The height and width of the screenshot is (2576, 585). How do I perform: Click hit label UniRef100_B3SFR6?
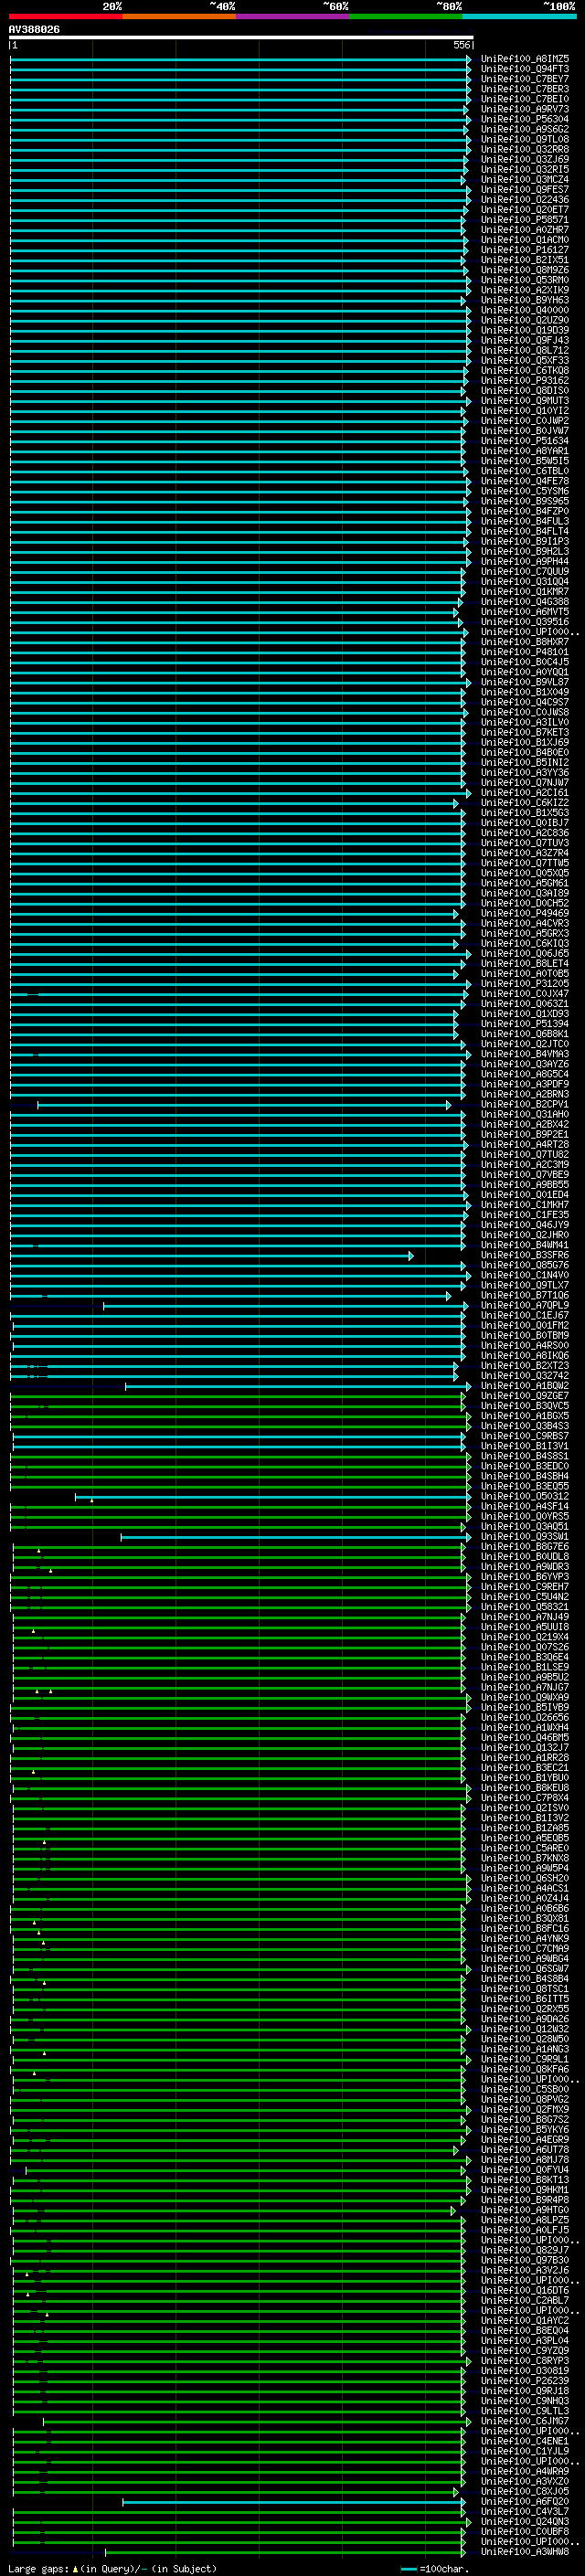[x=525, y=1255]
